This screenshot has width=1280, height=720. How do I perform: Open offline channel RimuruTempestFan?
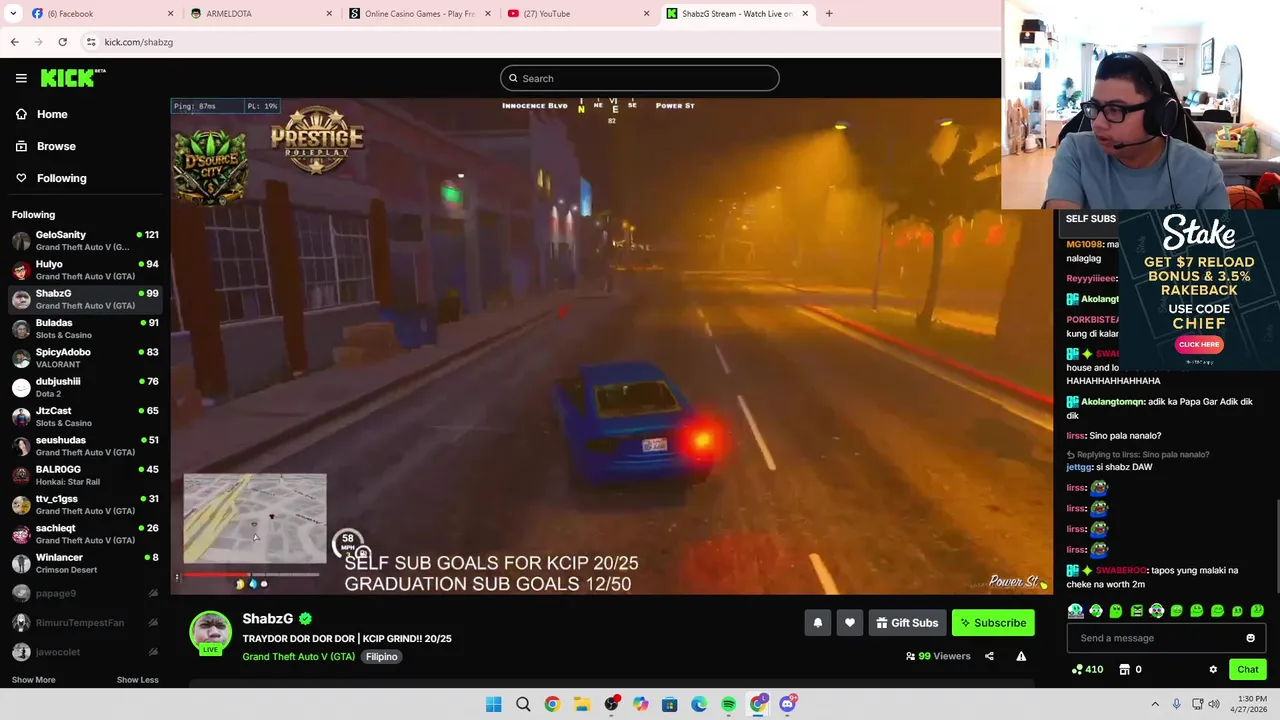[x=85, y=622]
